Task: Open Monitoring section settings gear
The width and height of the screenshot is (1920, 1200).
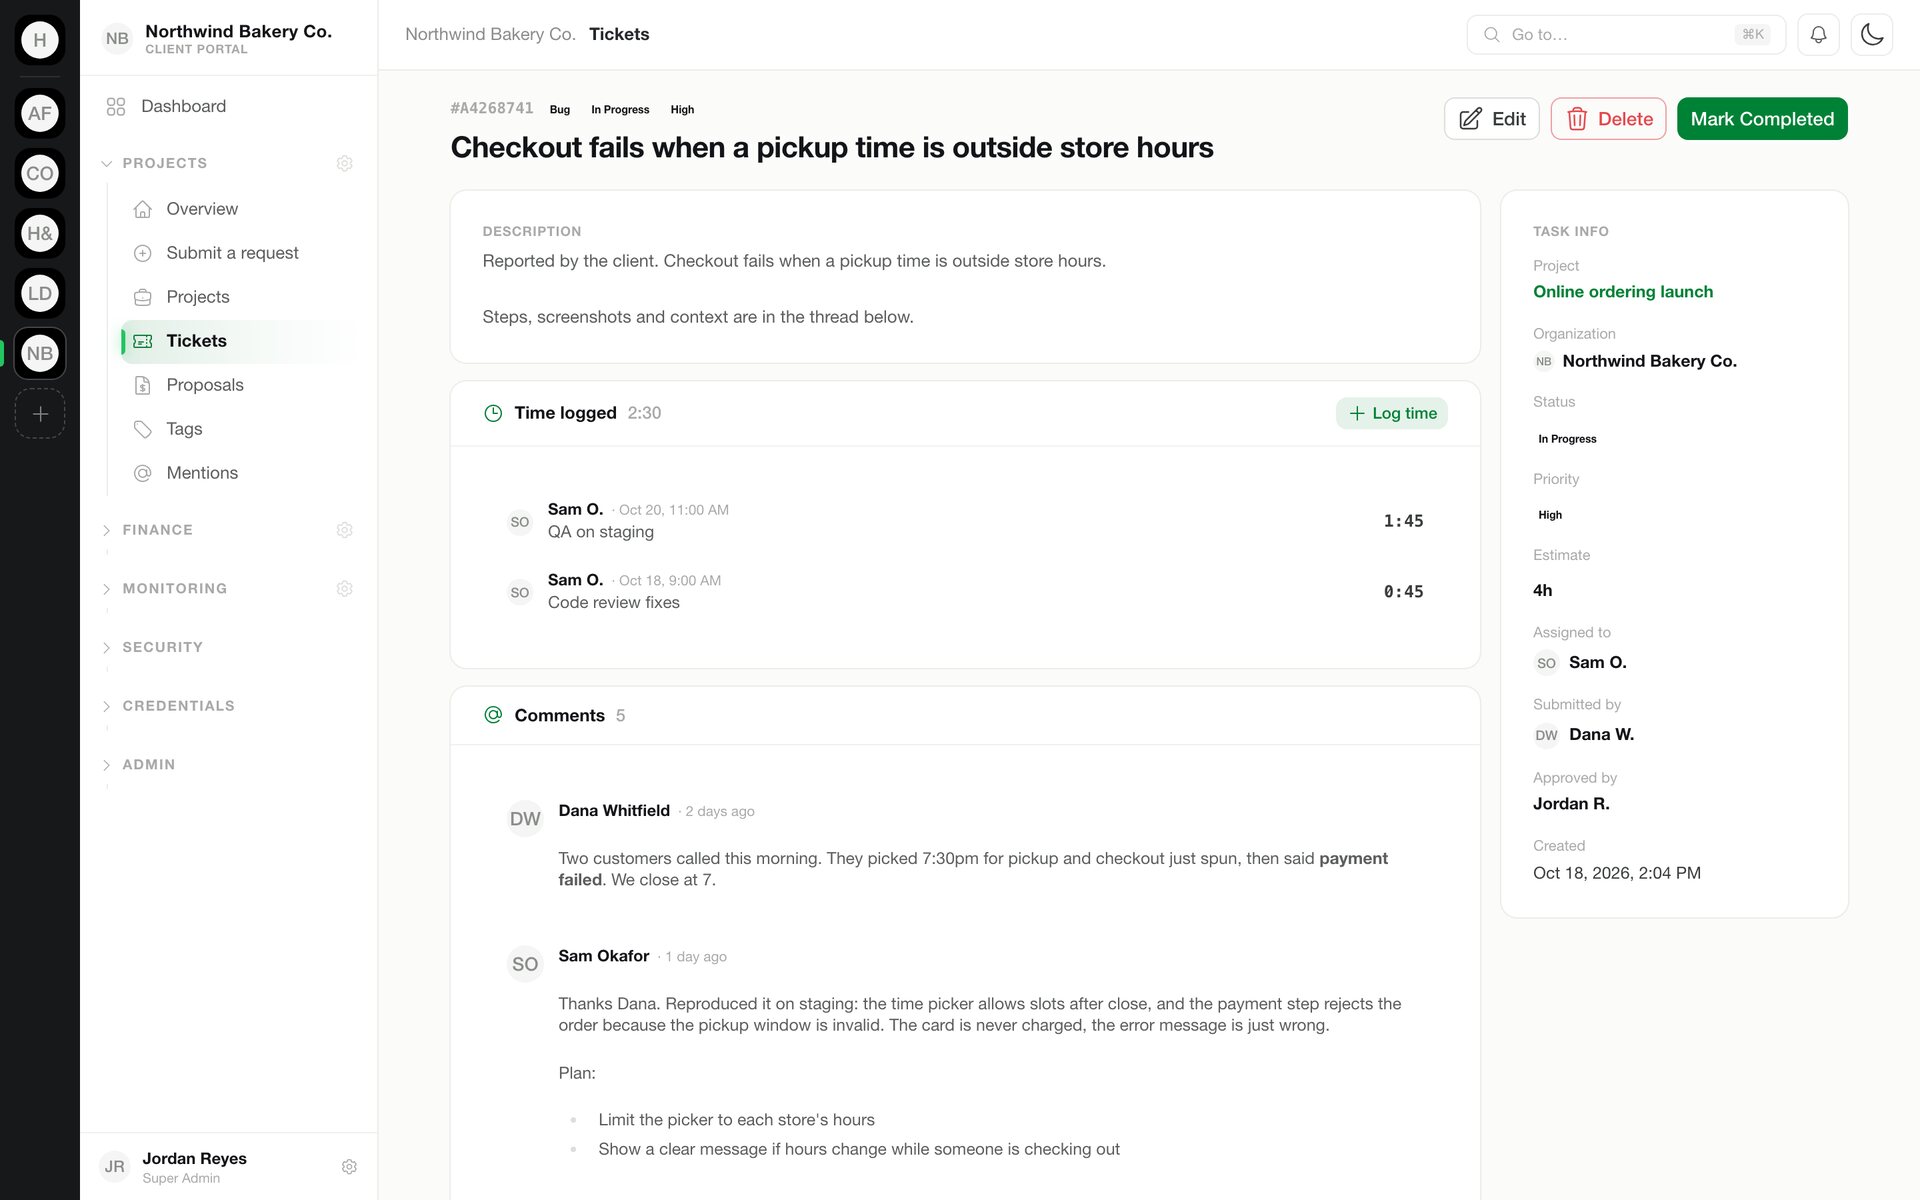Action: pyautogui.click(x=345, y=589)
